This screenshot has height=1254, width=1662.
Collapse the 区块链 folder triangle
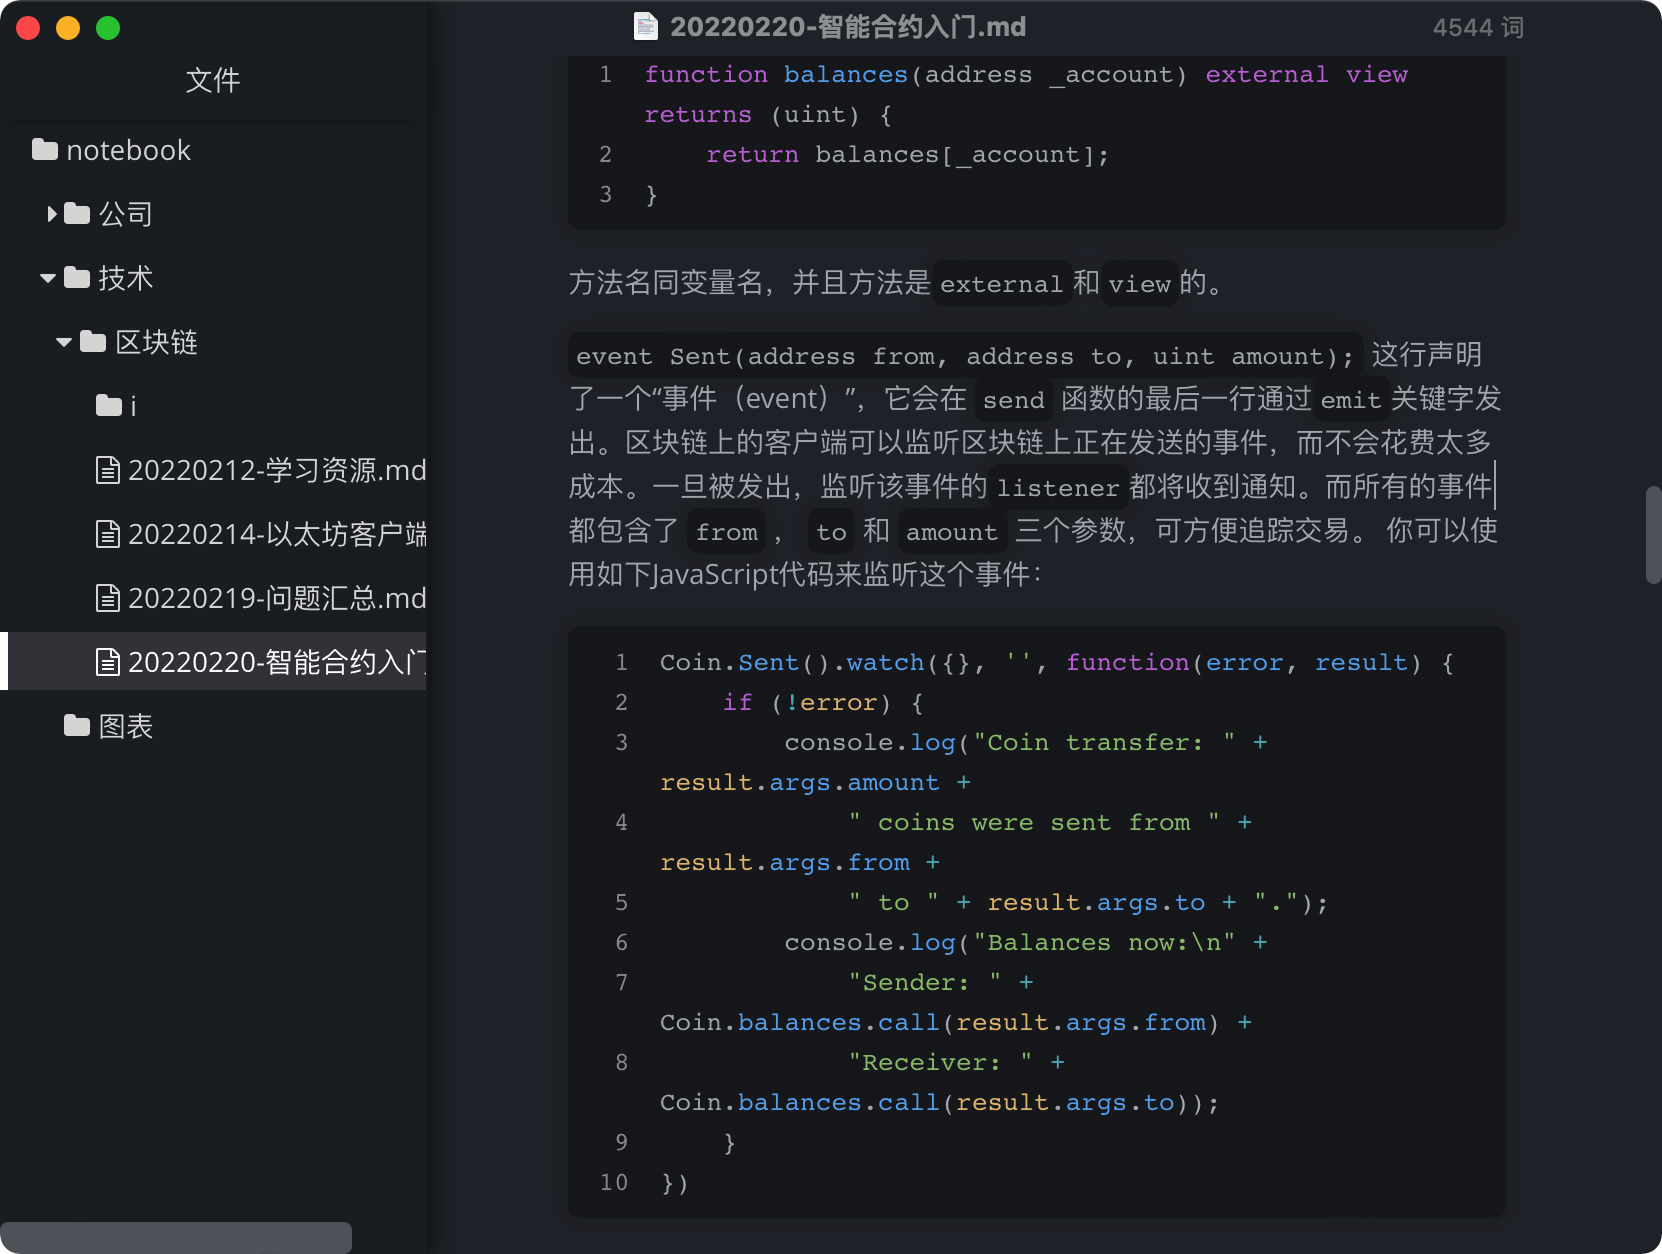pyautogui.click(x=64, y=342)
